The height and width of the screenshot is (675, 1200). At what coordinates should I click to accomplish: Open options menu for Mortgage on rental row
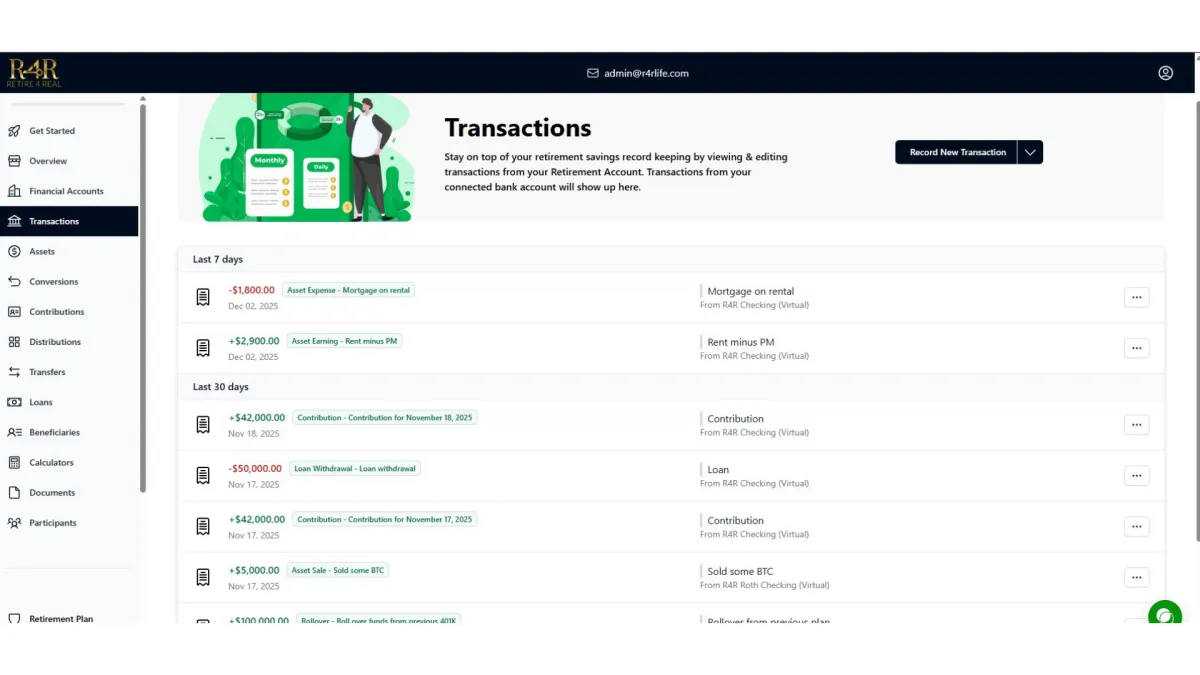(1136, 297)
